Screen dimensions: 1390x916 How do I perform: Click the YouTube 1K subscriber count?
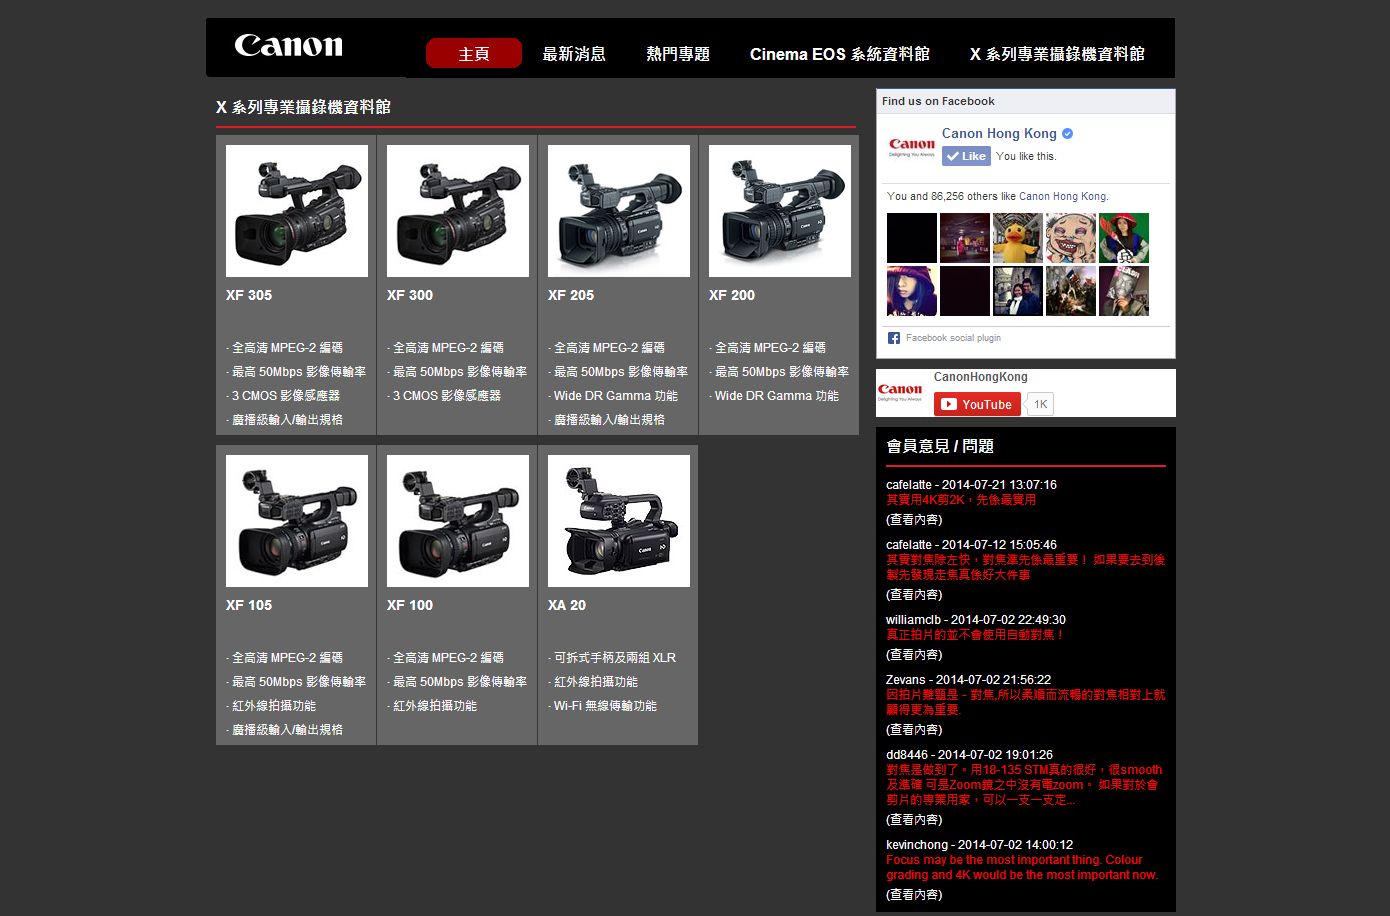click(x=1040, y=404)
